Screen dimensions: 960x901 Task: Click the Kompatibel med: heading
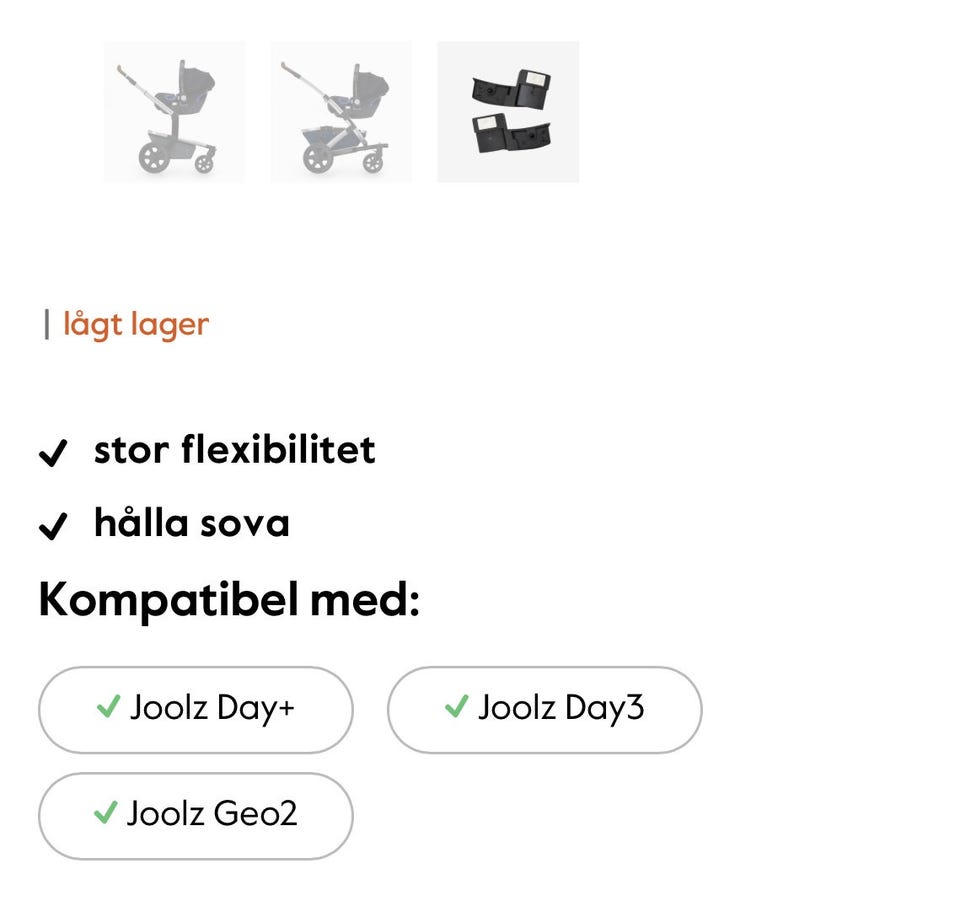pos(228,601)
